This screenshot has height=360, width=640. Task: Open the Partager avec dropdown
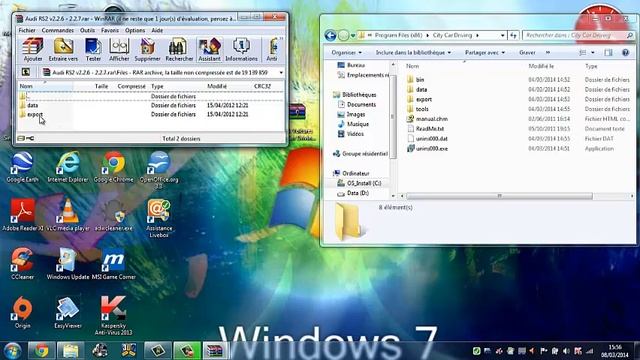[x=484, y=53]
